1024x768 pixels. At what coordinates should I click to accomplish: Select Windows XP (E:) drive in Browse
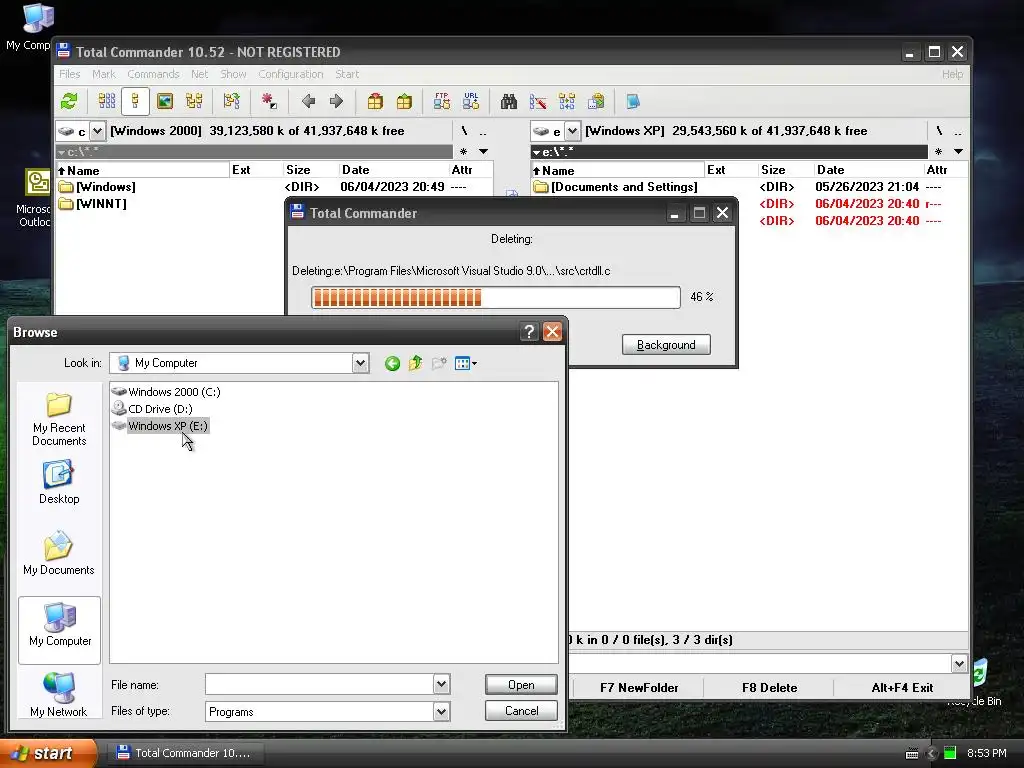[160, 426]
